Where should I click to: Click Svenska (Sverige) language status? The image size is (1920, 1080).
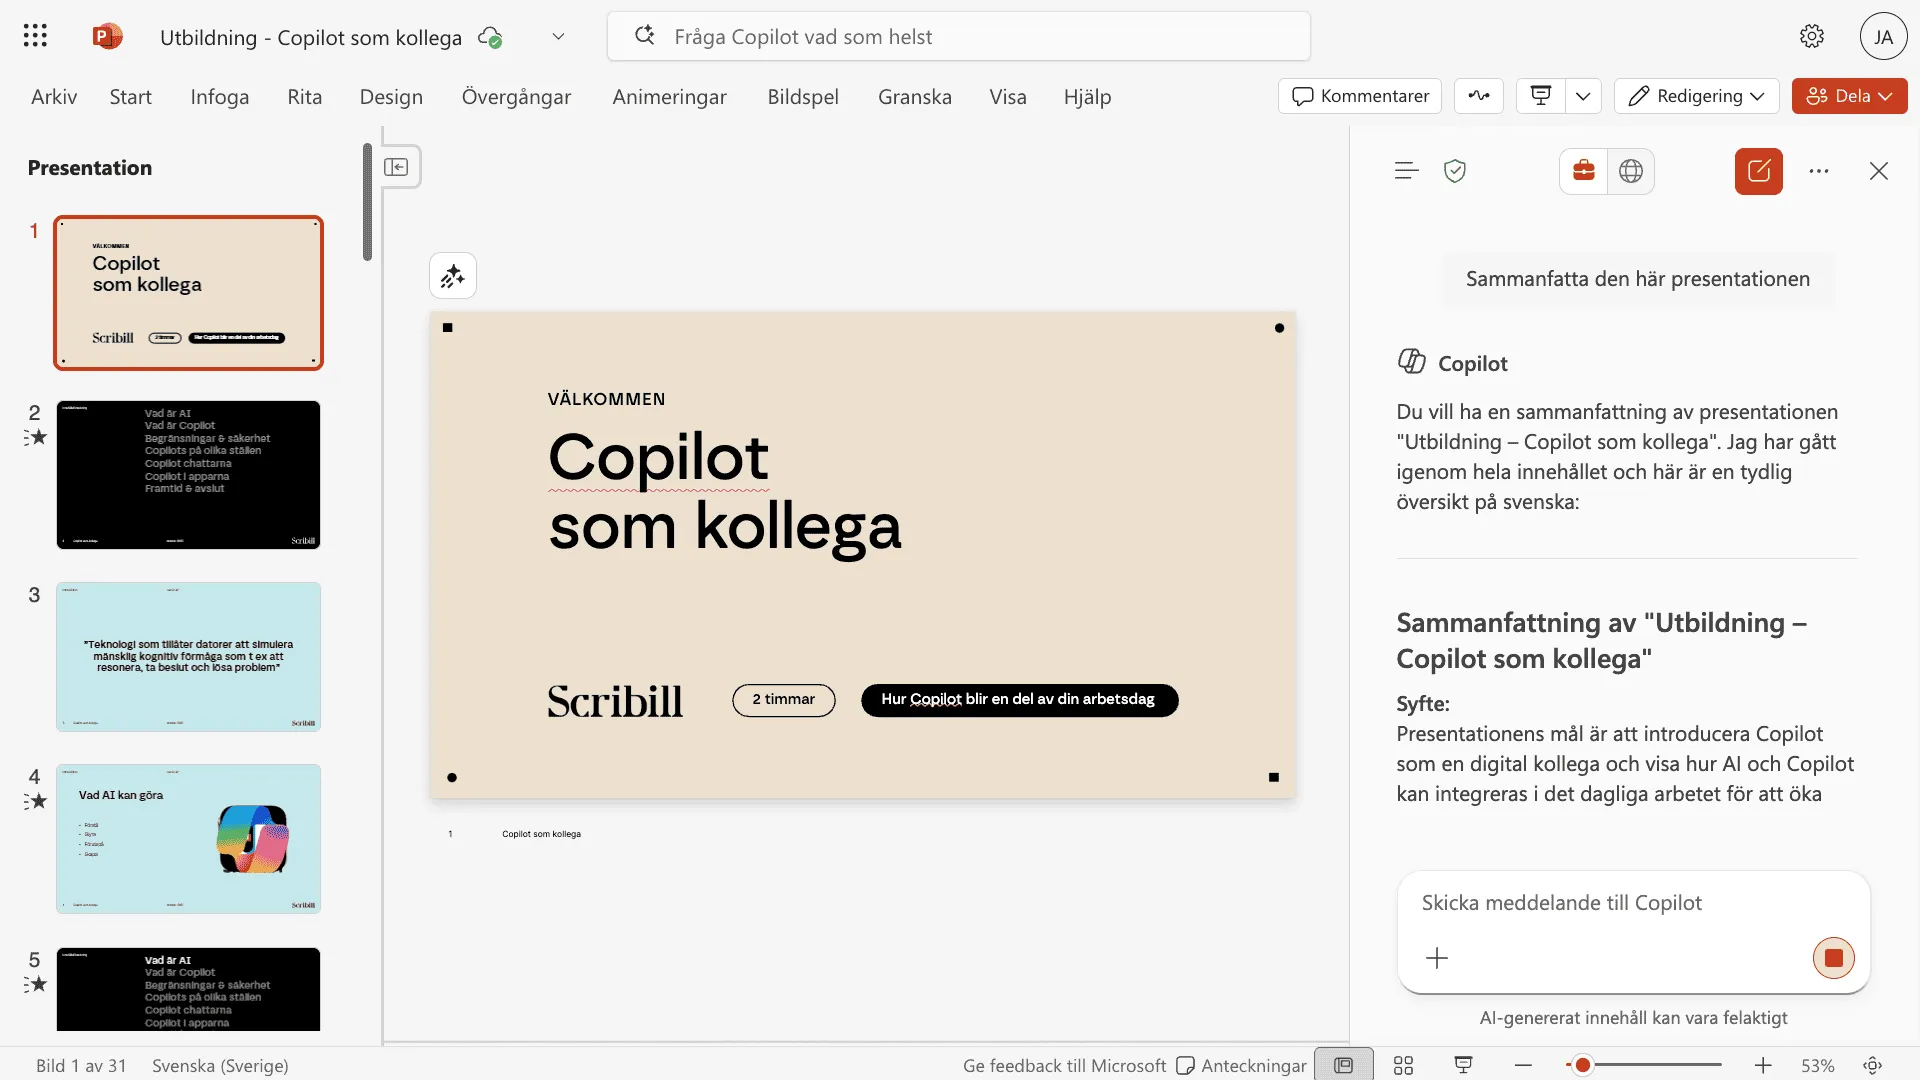pos(220,1065)
